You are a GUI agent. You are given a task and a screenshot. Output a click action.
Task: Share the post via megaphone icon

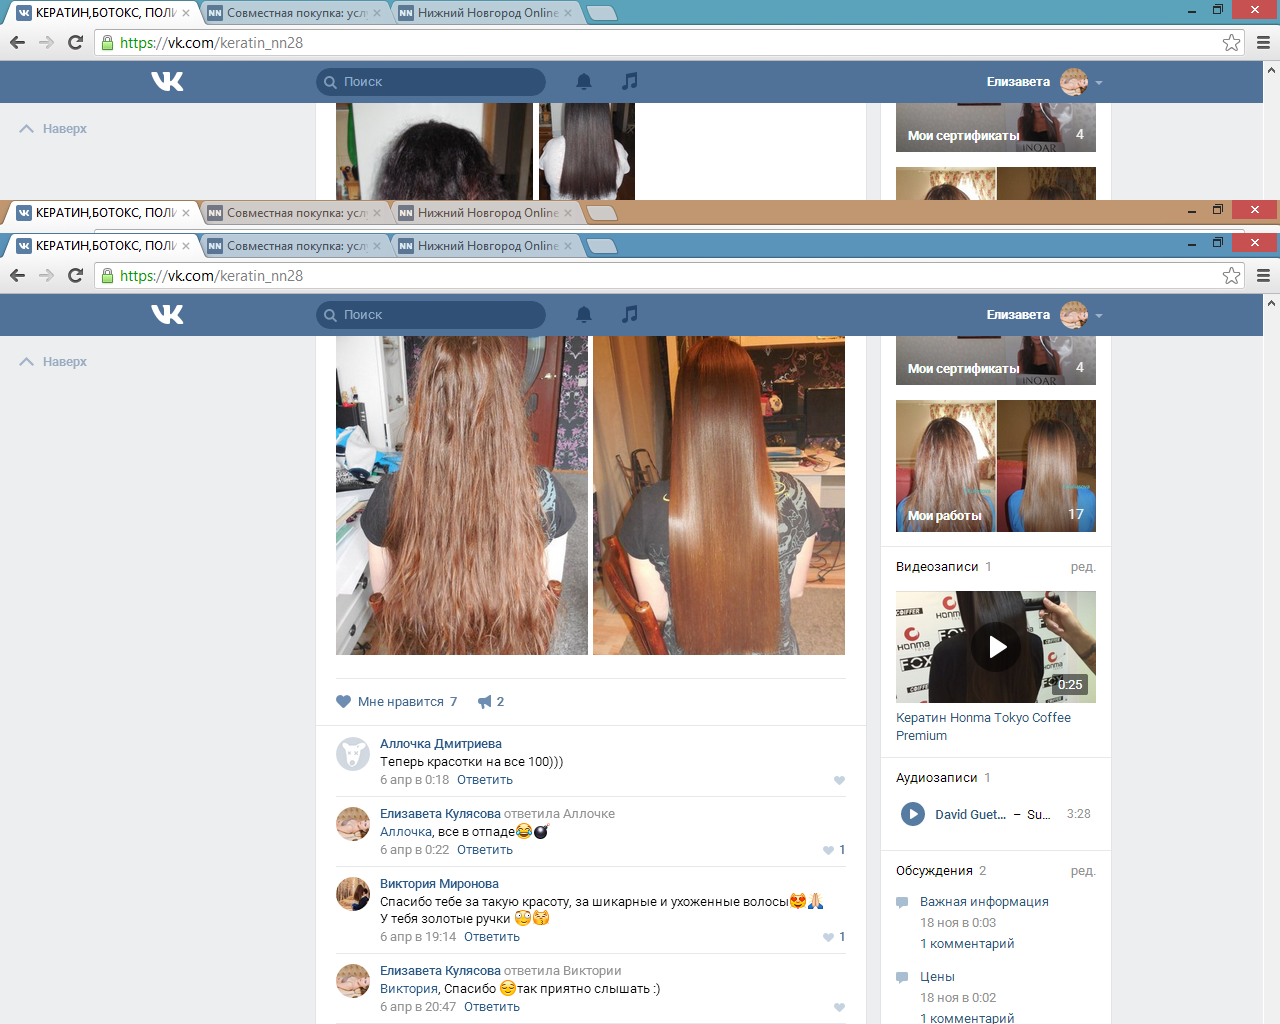(485, 702)
